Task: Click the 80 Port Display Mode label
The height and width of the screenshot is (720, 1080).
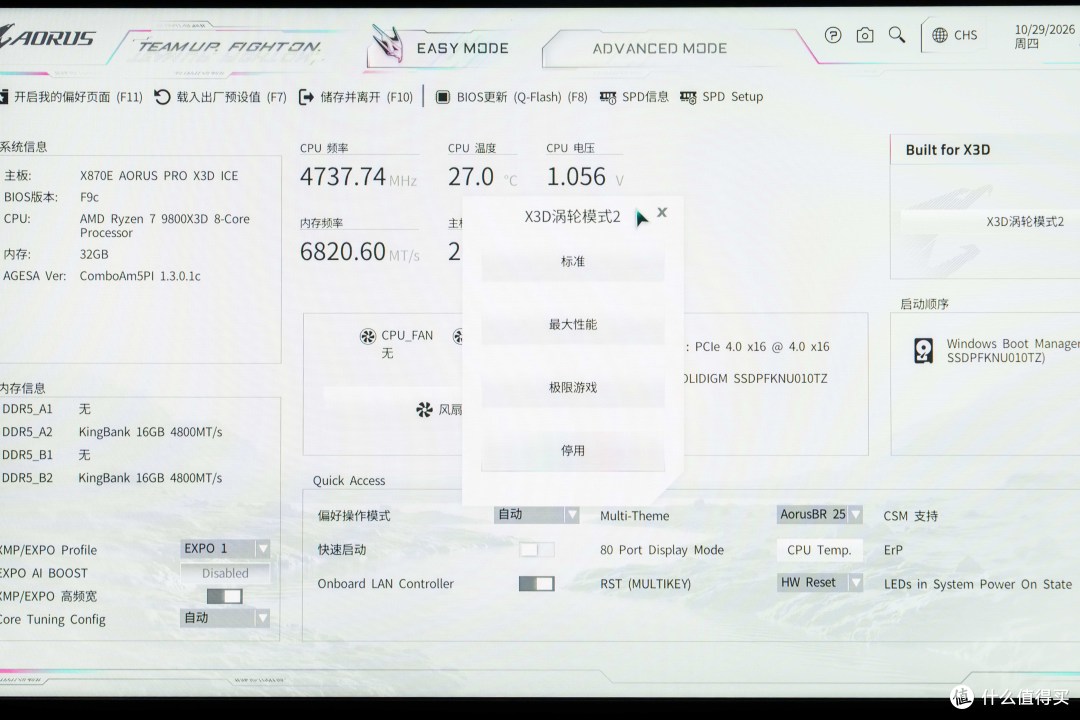Action: (x=662, y=550)
